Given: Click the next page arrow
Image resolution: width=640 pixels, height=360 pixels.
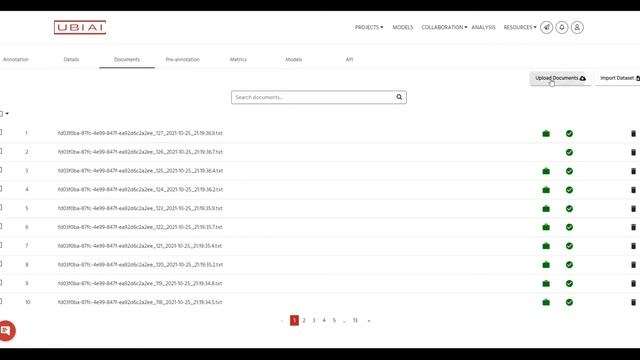Looking at the screenshot, I should click(369, 320).
